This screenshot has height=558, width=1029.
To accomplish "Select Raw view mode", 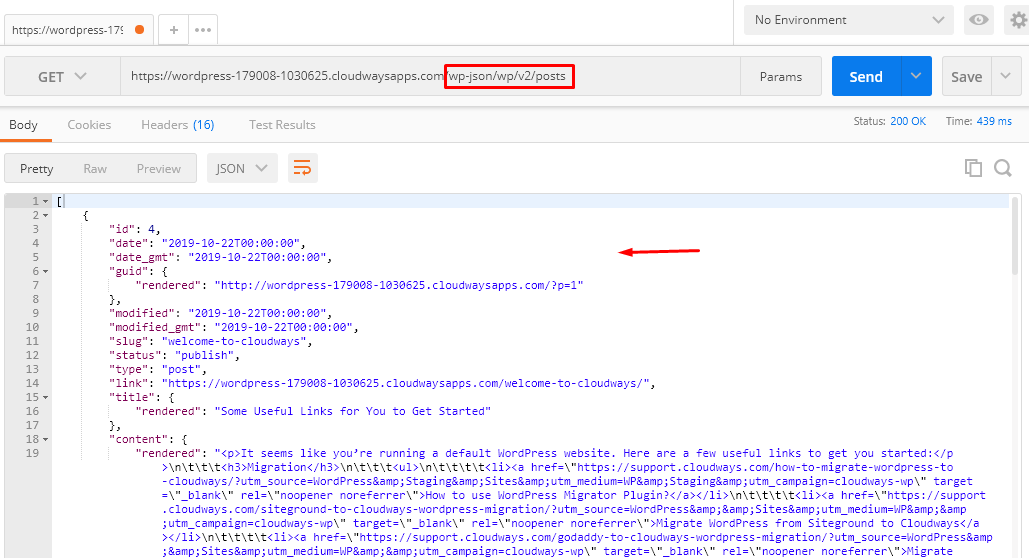I will click(95, 168).
